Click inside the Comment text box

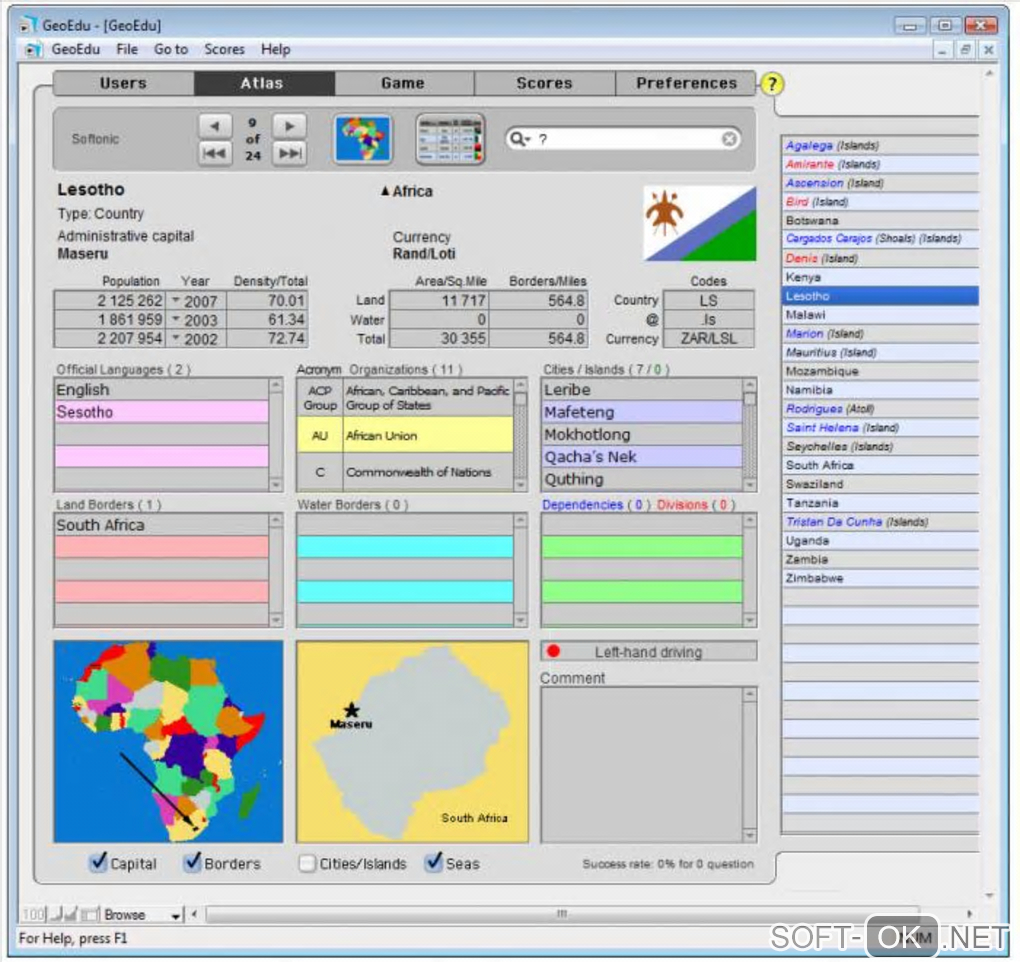coord(641,764)
